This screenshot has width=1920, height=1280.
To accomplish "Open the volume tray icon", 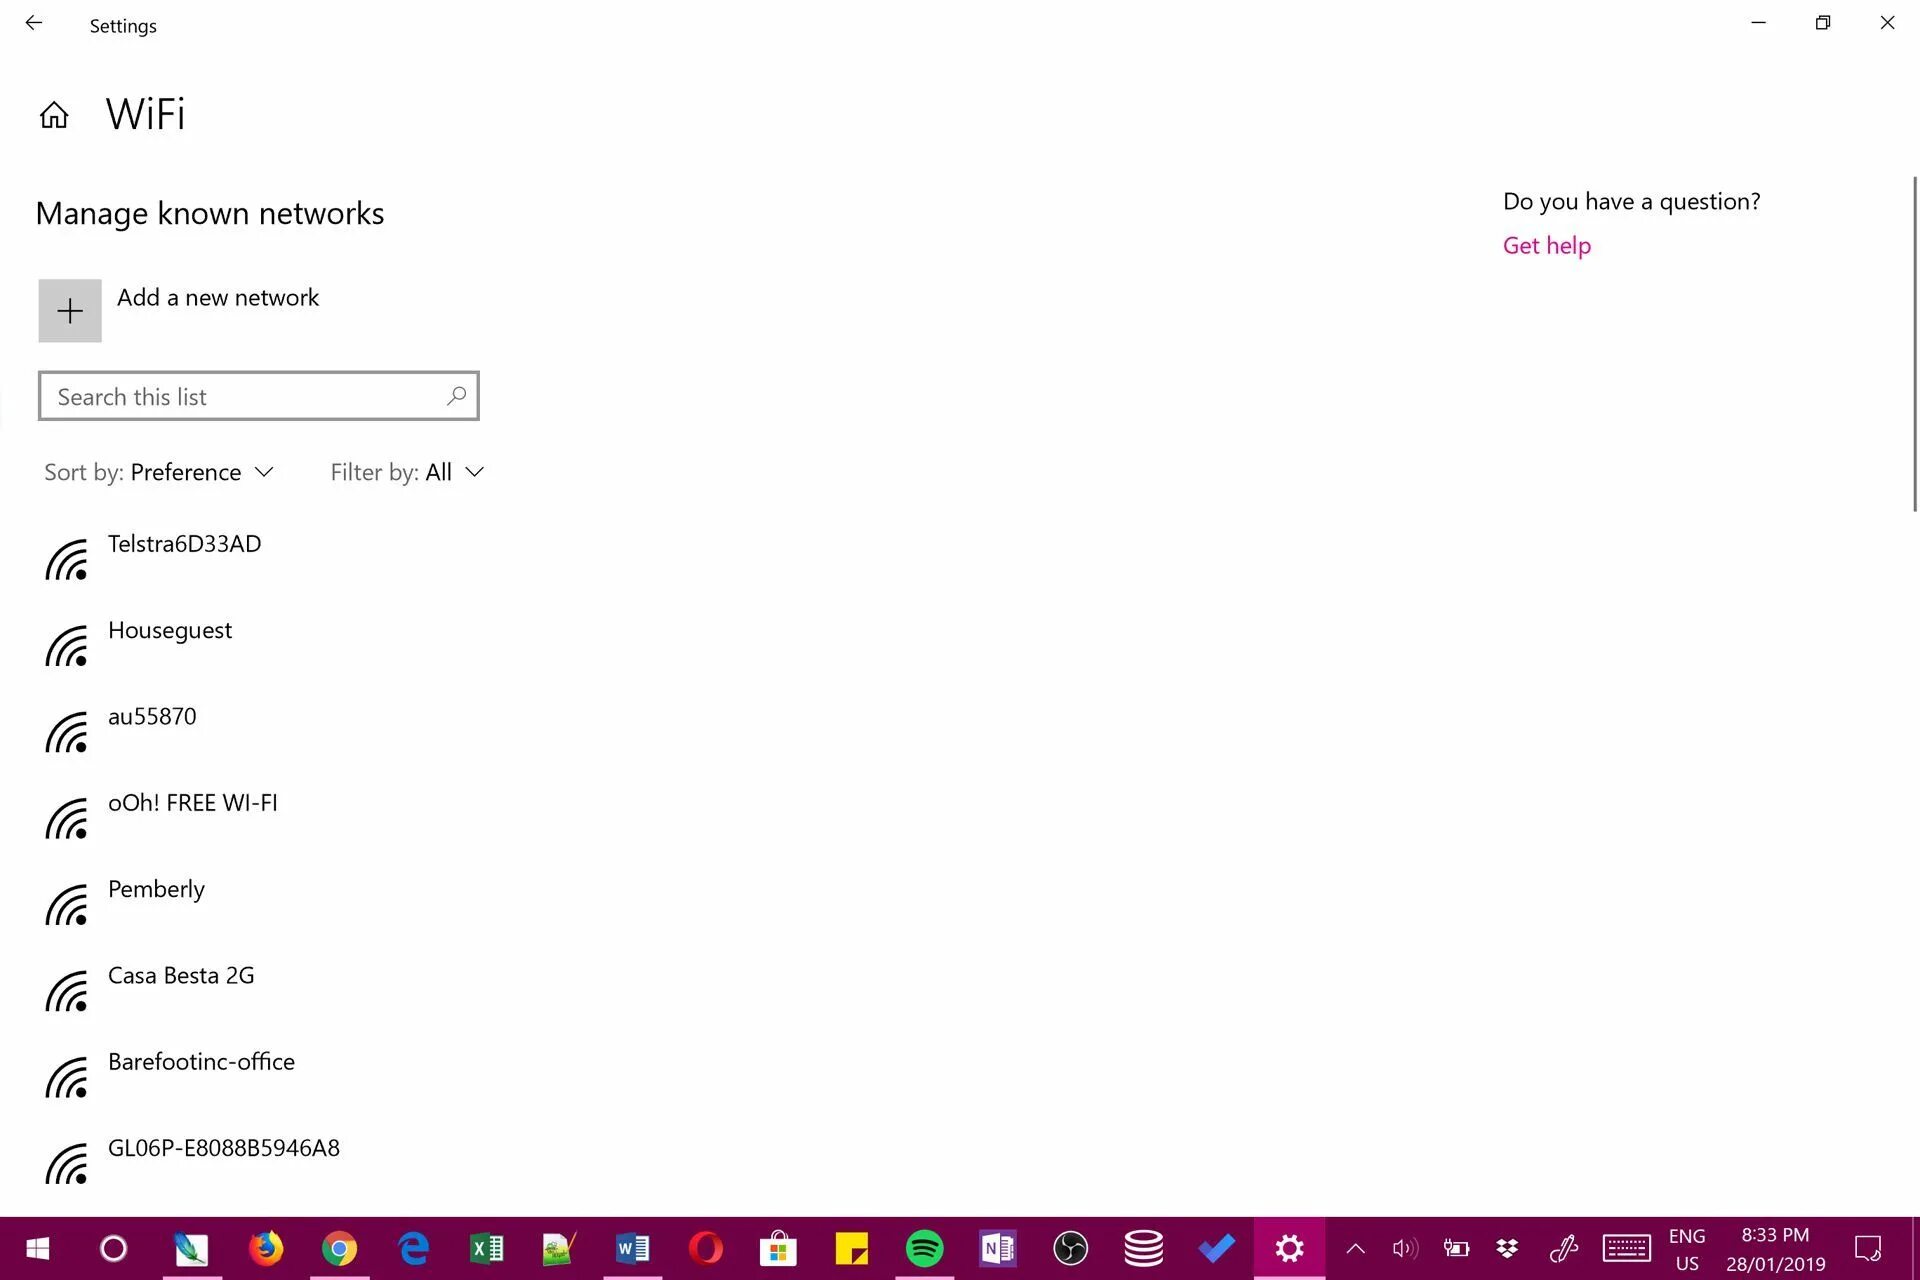I will 1405,1248.
